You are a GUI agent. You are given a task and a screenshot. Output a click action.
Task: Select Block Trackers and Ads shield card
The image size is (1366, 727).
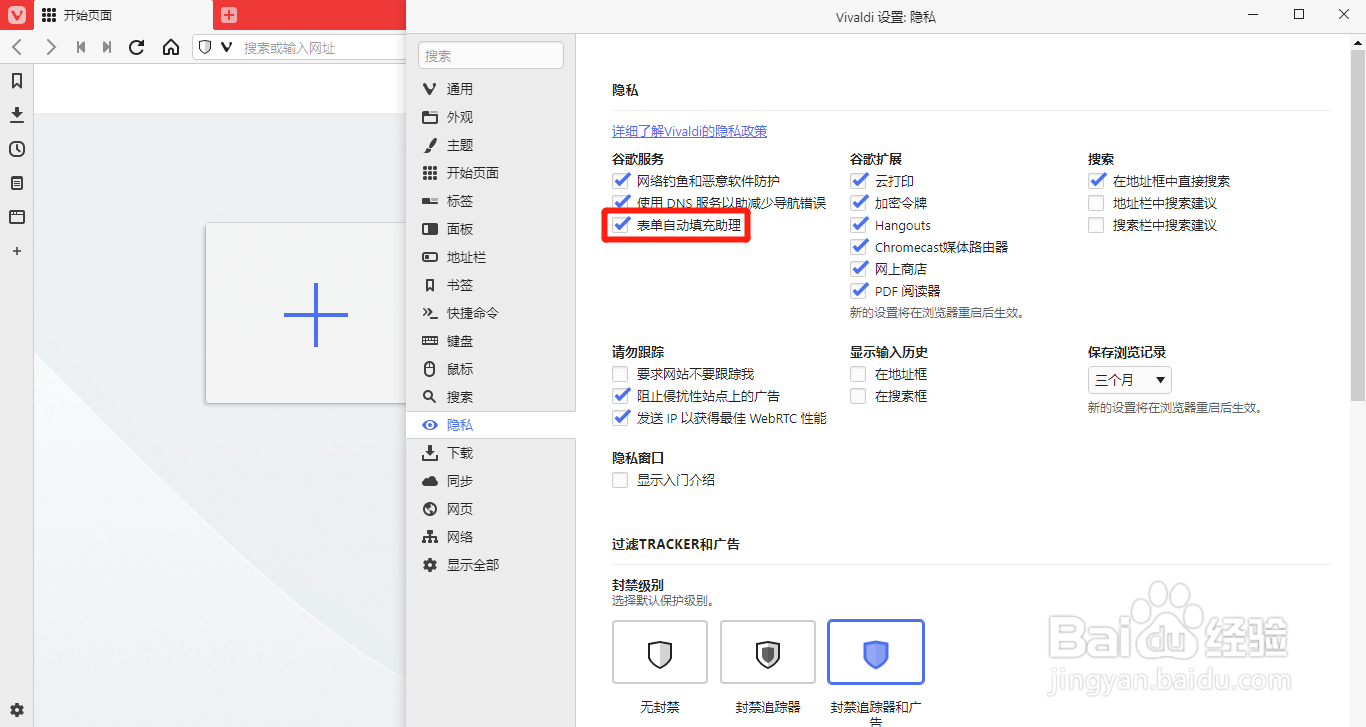[x=876, y=652]
